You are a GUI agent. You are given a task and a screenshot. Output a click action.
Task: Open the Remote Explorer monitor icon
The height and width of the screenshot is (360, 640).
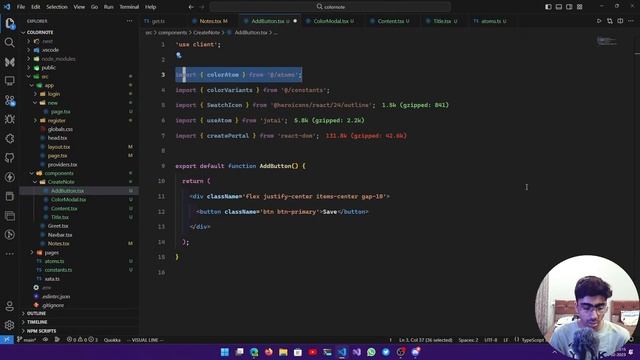coord(9,81)
